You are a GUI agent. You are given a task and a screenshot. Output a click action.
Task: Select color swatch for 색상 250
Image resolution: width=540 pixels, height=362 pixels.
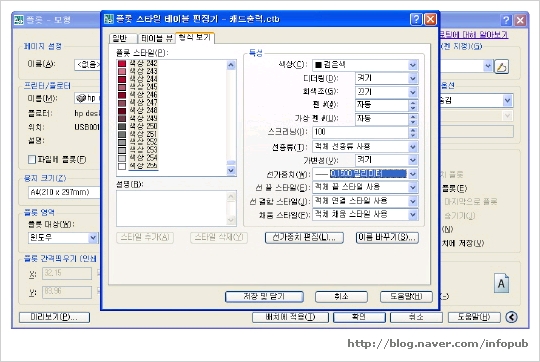tap(122, 126)
